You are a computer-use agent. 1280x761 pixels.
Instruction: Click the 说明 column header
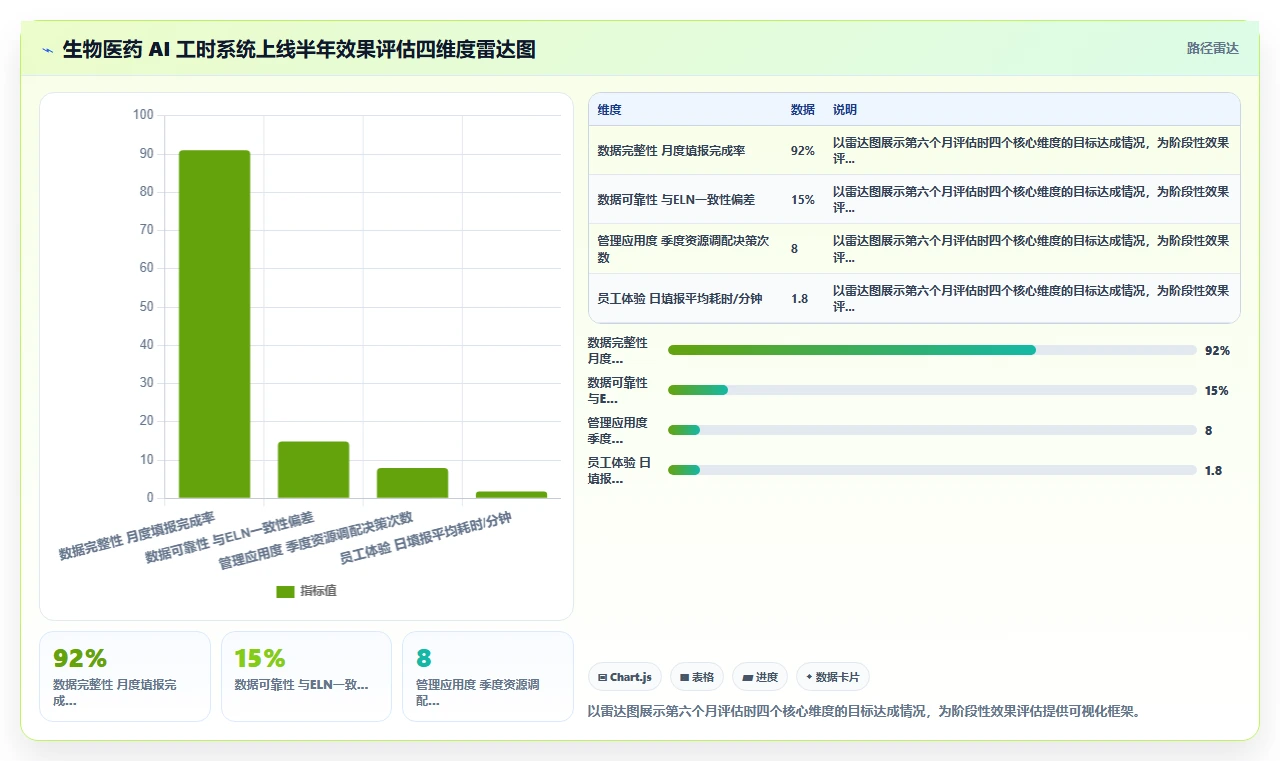844,110
